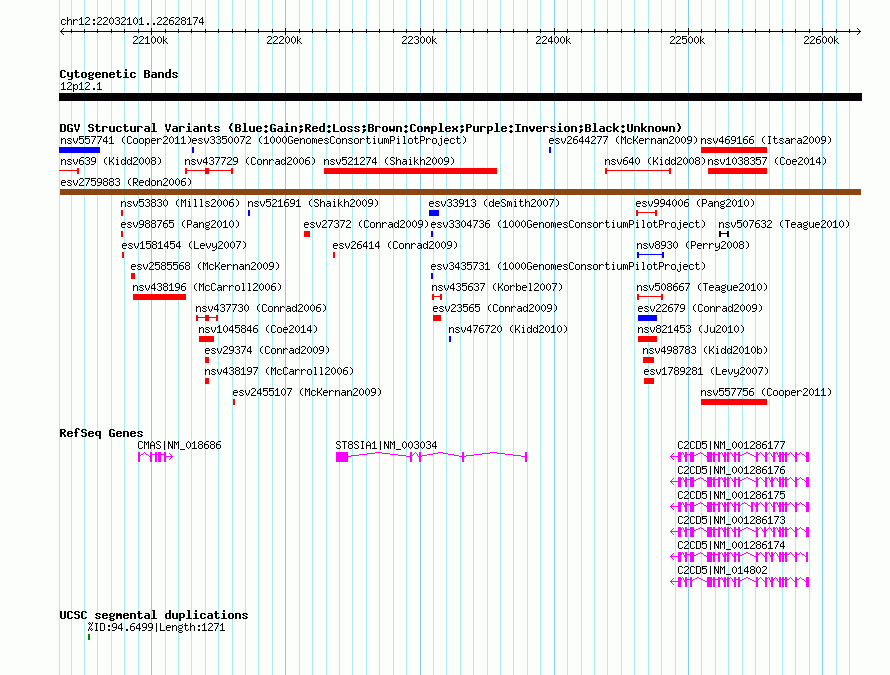Click the CMAS gene exon glyph
This screenshot has height=675, width=890.
click(x=155, y=457)
